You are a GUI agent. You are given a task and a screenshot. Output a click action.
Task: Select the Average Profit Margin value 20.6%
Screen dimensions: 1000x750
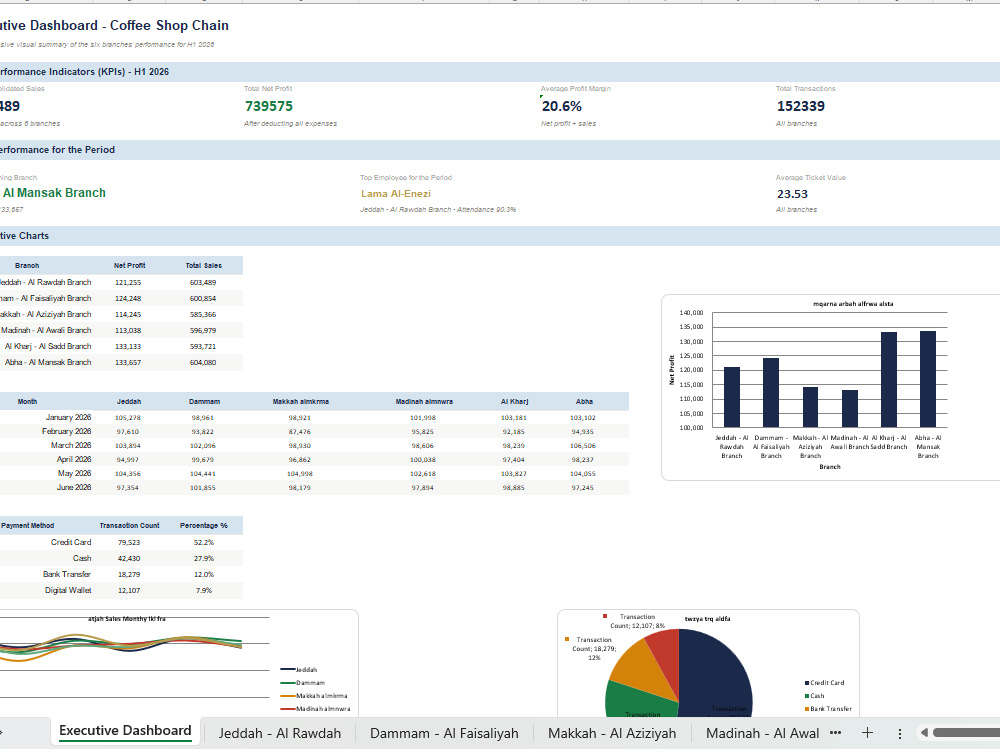point(561,107)
